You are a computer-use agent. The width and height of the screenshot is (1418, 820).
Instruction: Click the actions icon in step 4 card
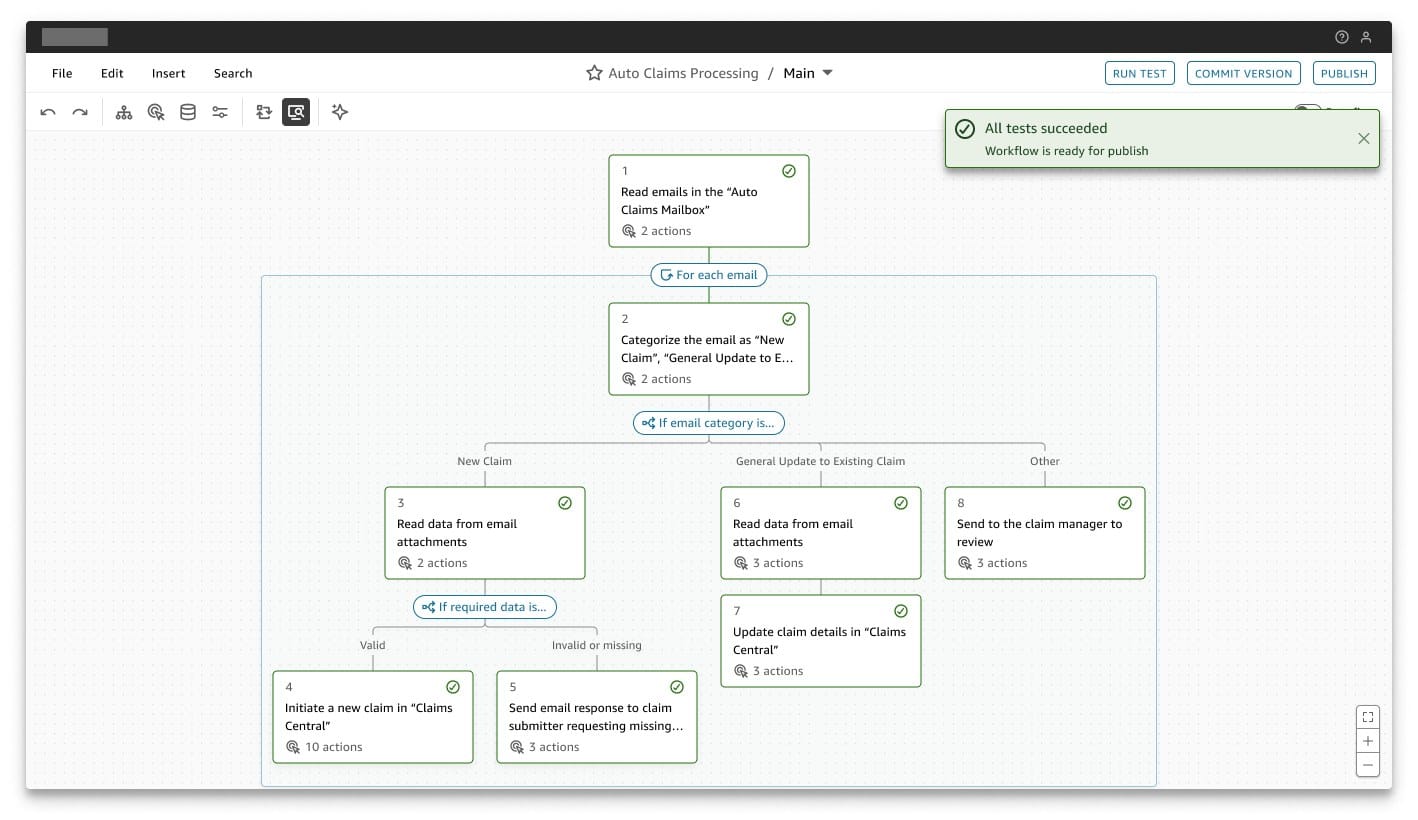293,747
